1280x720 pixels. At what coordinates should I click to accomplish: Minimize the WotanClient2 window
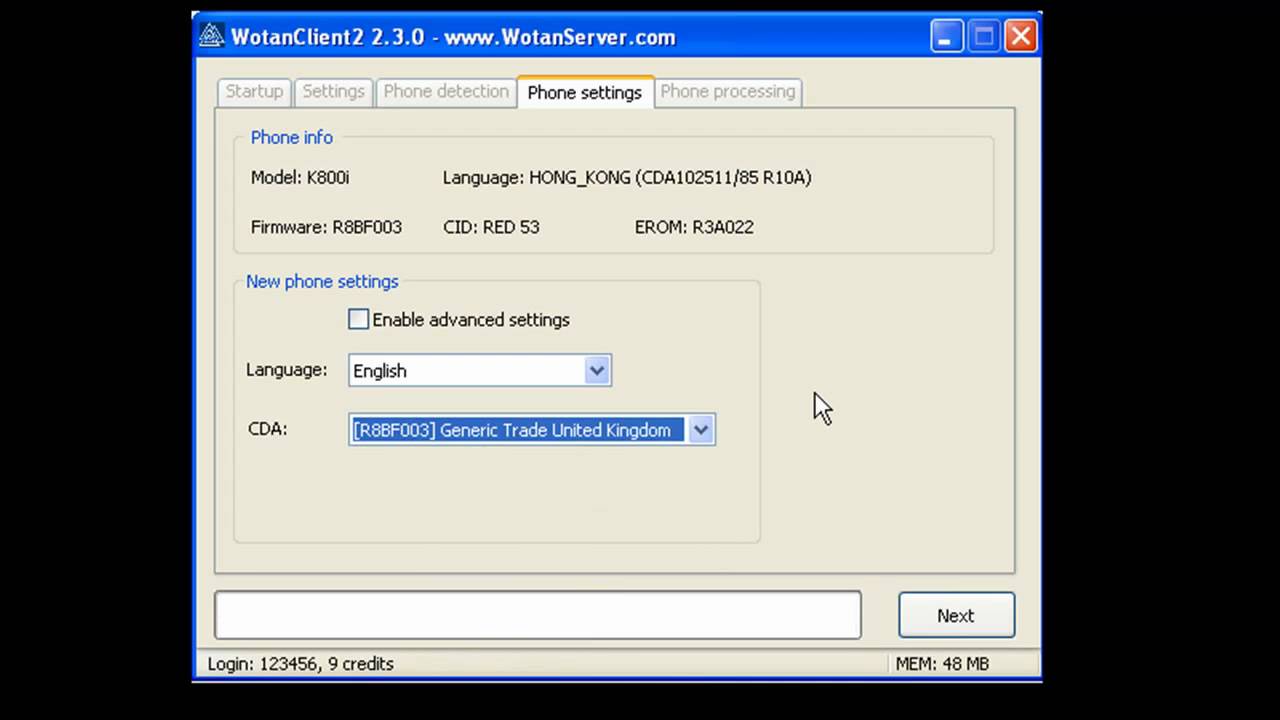[x=946, y=37]
